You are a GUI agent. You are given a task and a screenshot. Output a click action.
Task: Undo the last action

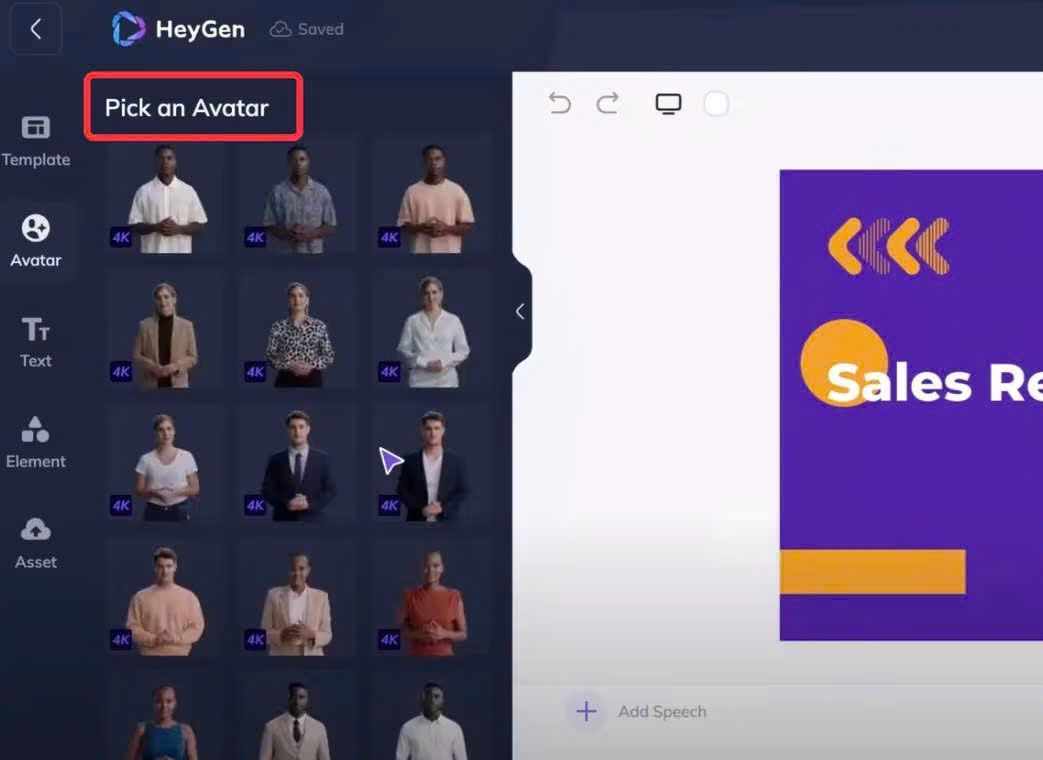tap(559, 104)
